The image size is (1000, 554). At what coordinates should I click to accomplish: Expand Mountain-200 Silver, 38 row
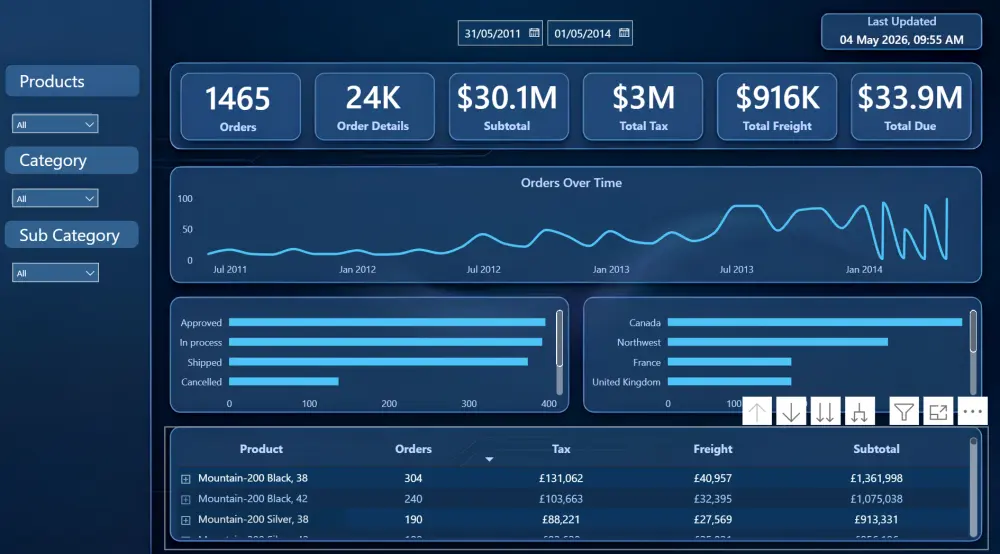coord(186,520)
